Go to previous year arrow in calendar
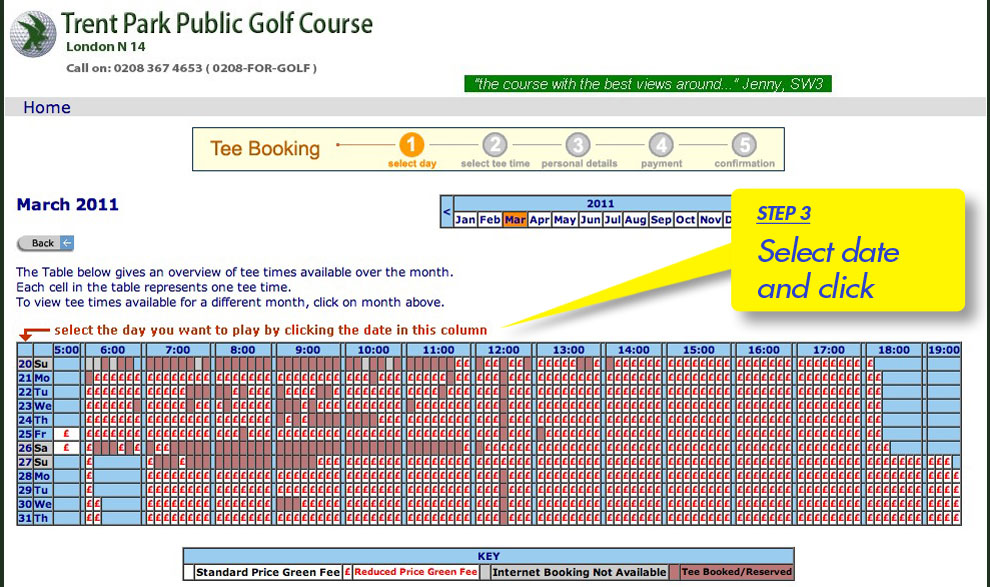 [447, 212]
